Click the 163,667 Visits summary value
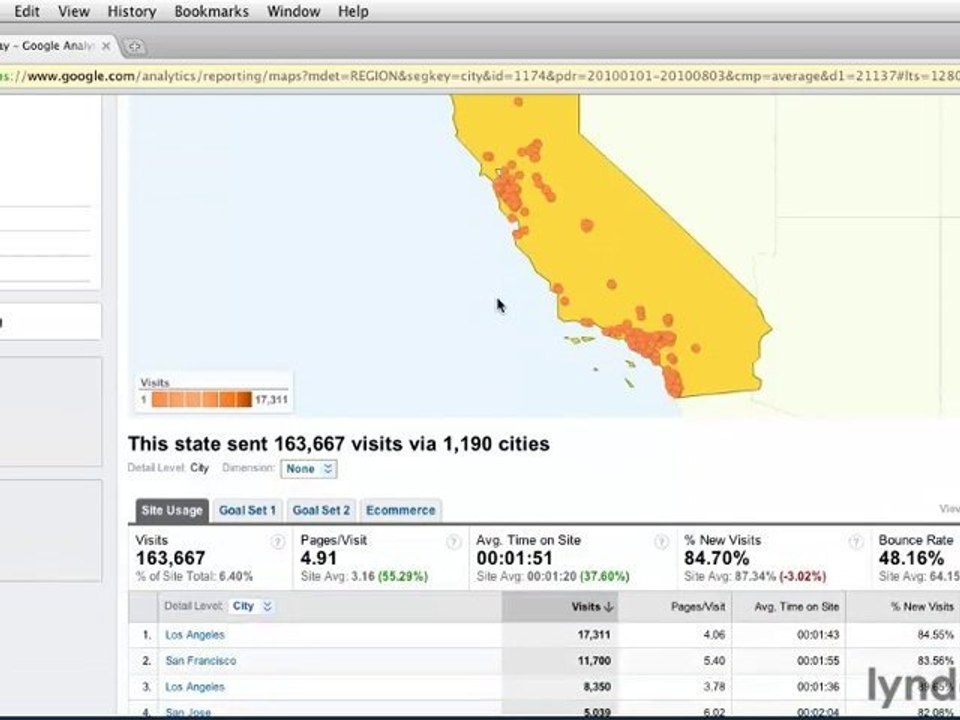The height and width of the screenshot is (720, 960). [171, 558]
